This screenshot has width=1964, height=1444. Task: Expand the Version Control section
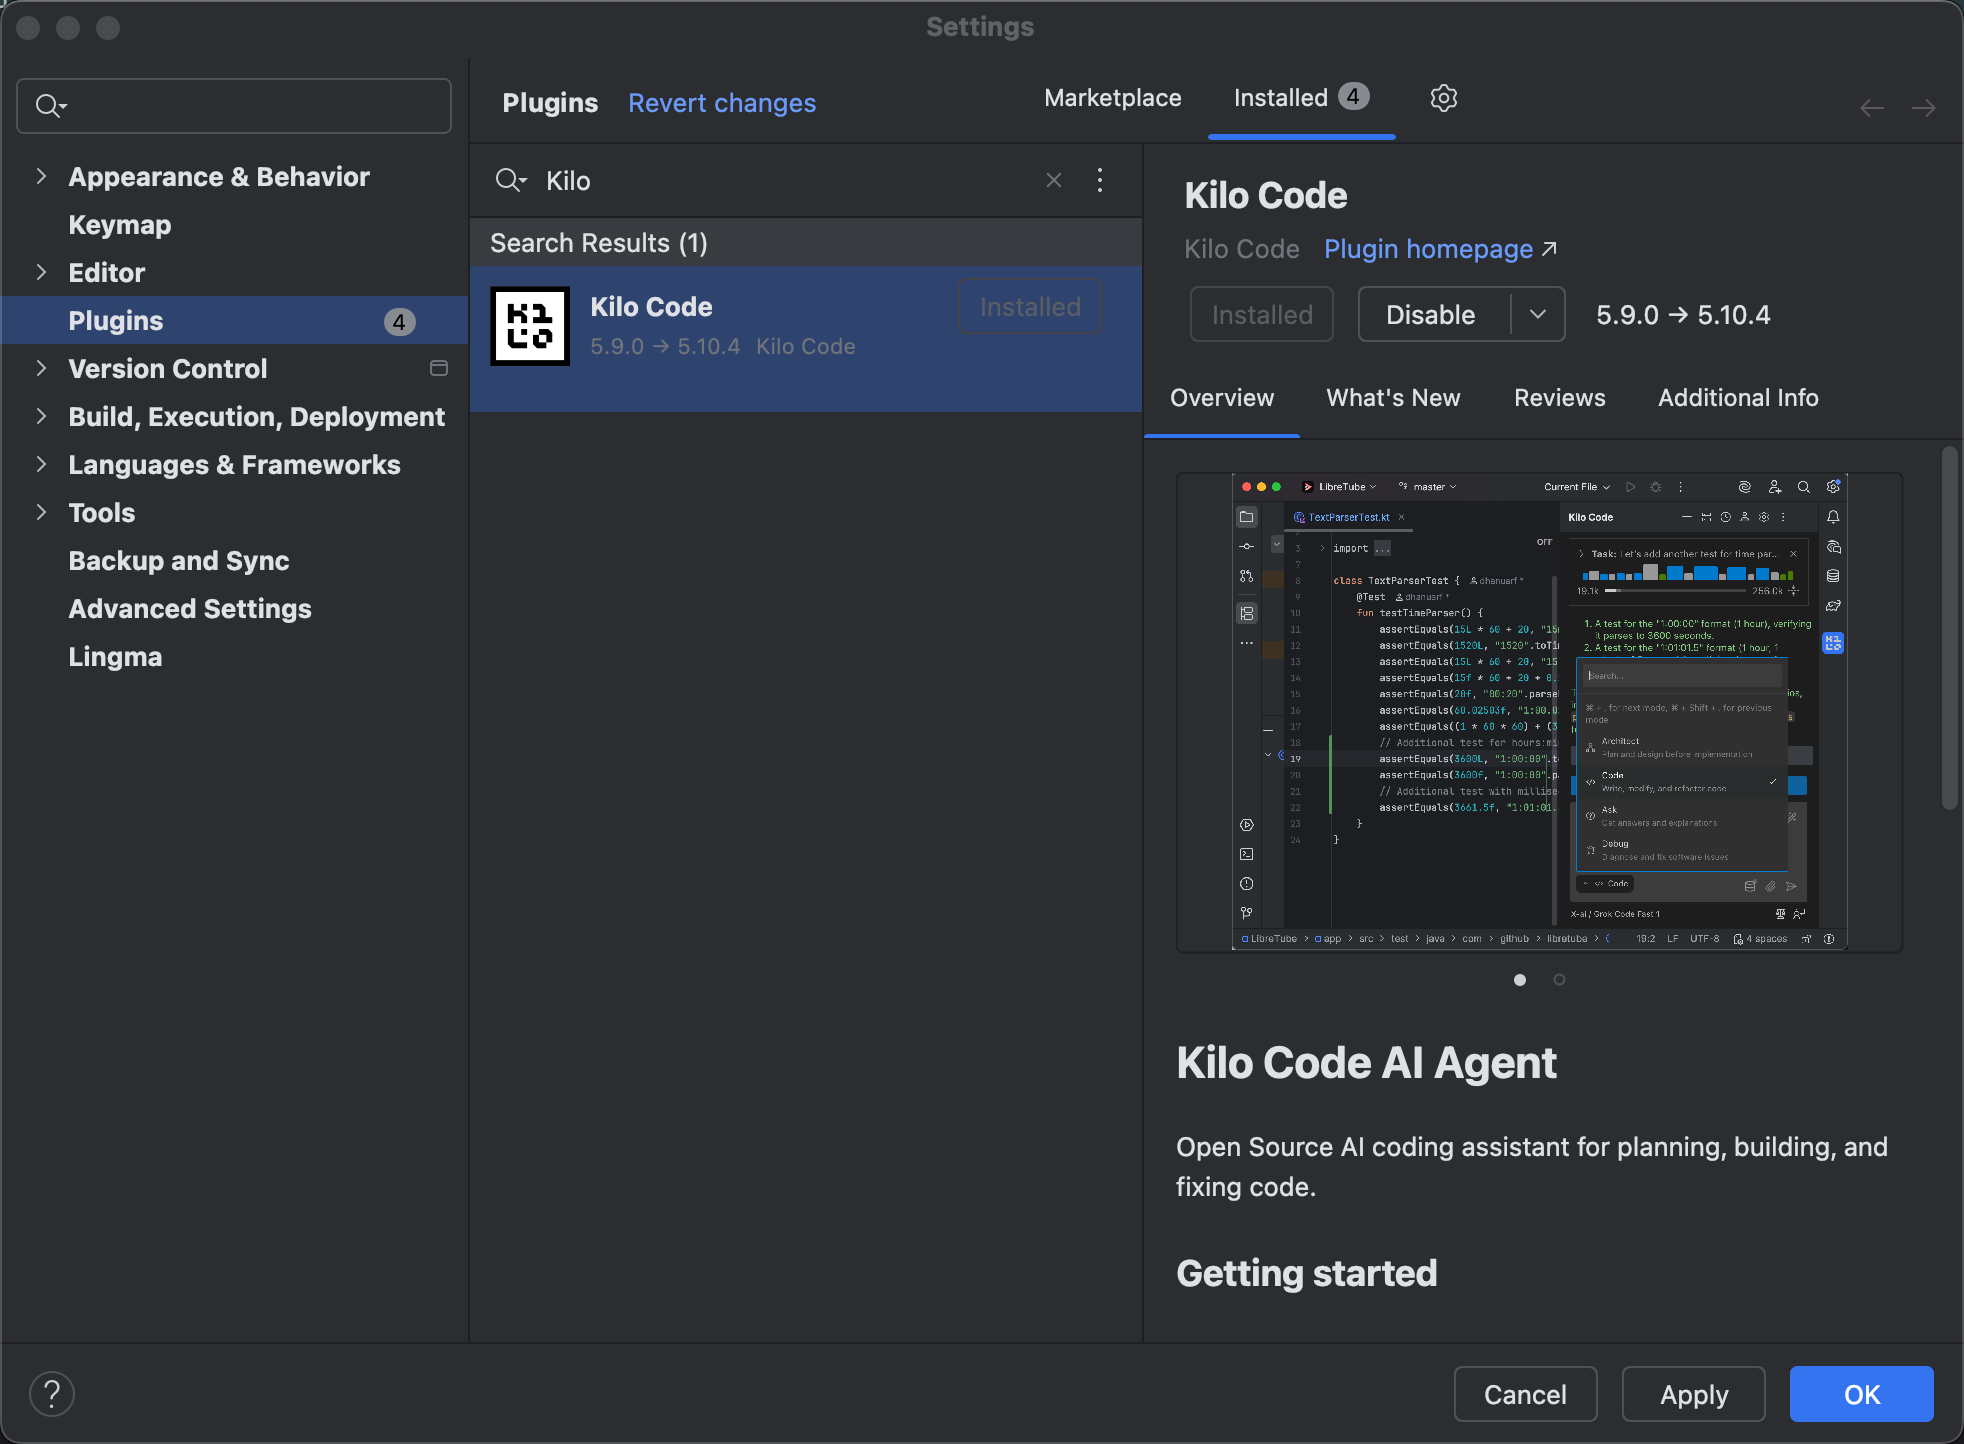(41, 368)
